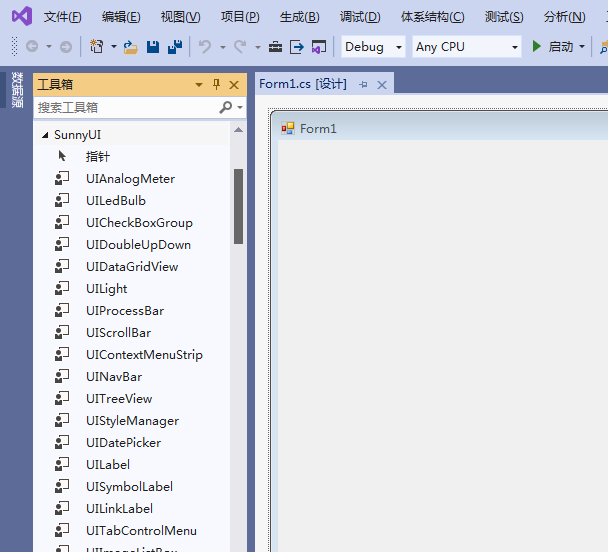Image resolution: width=608 pixels, height=552 pixels.
Task: Click the Save All icon
Action: point(175,47)
